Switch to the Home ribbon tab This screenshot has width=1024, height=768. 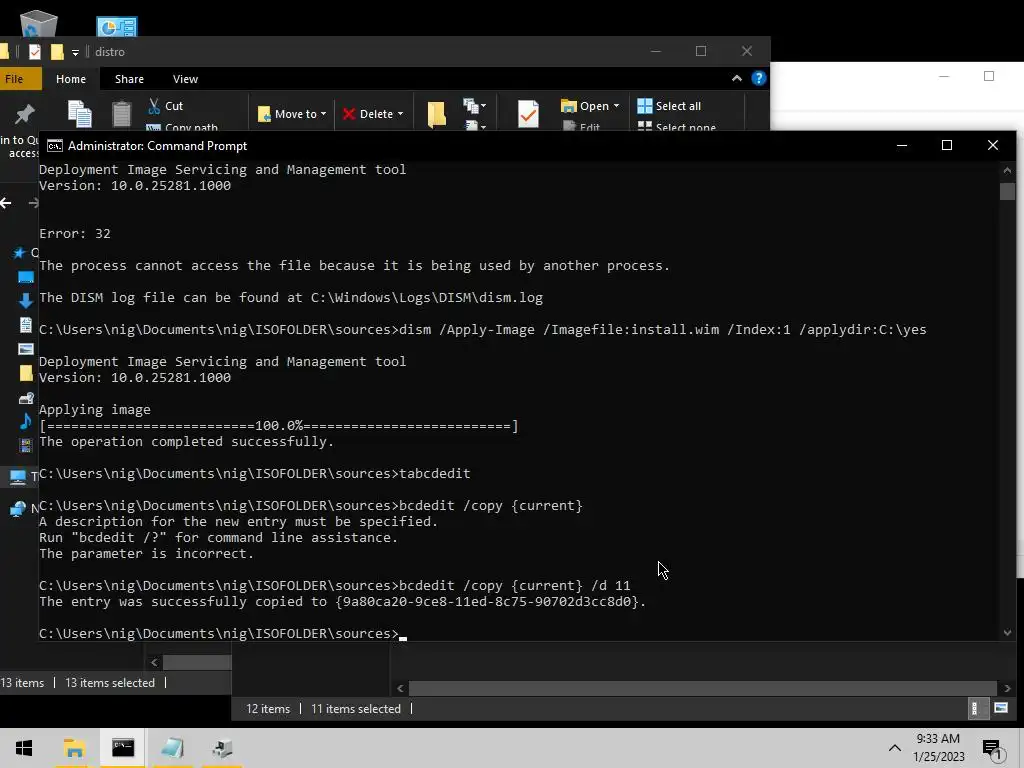coord(71,79)
